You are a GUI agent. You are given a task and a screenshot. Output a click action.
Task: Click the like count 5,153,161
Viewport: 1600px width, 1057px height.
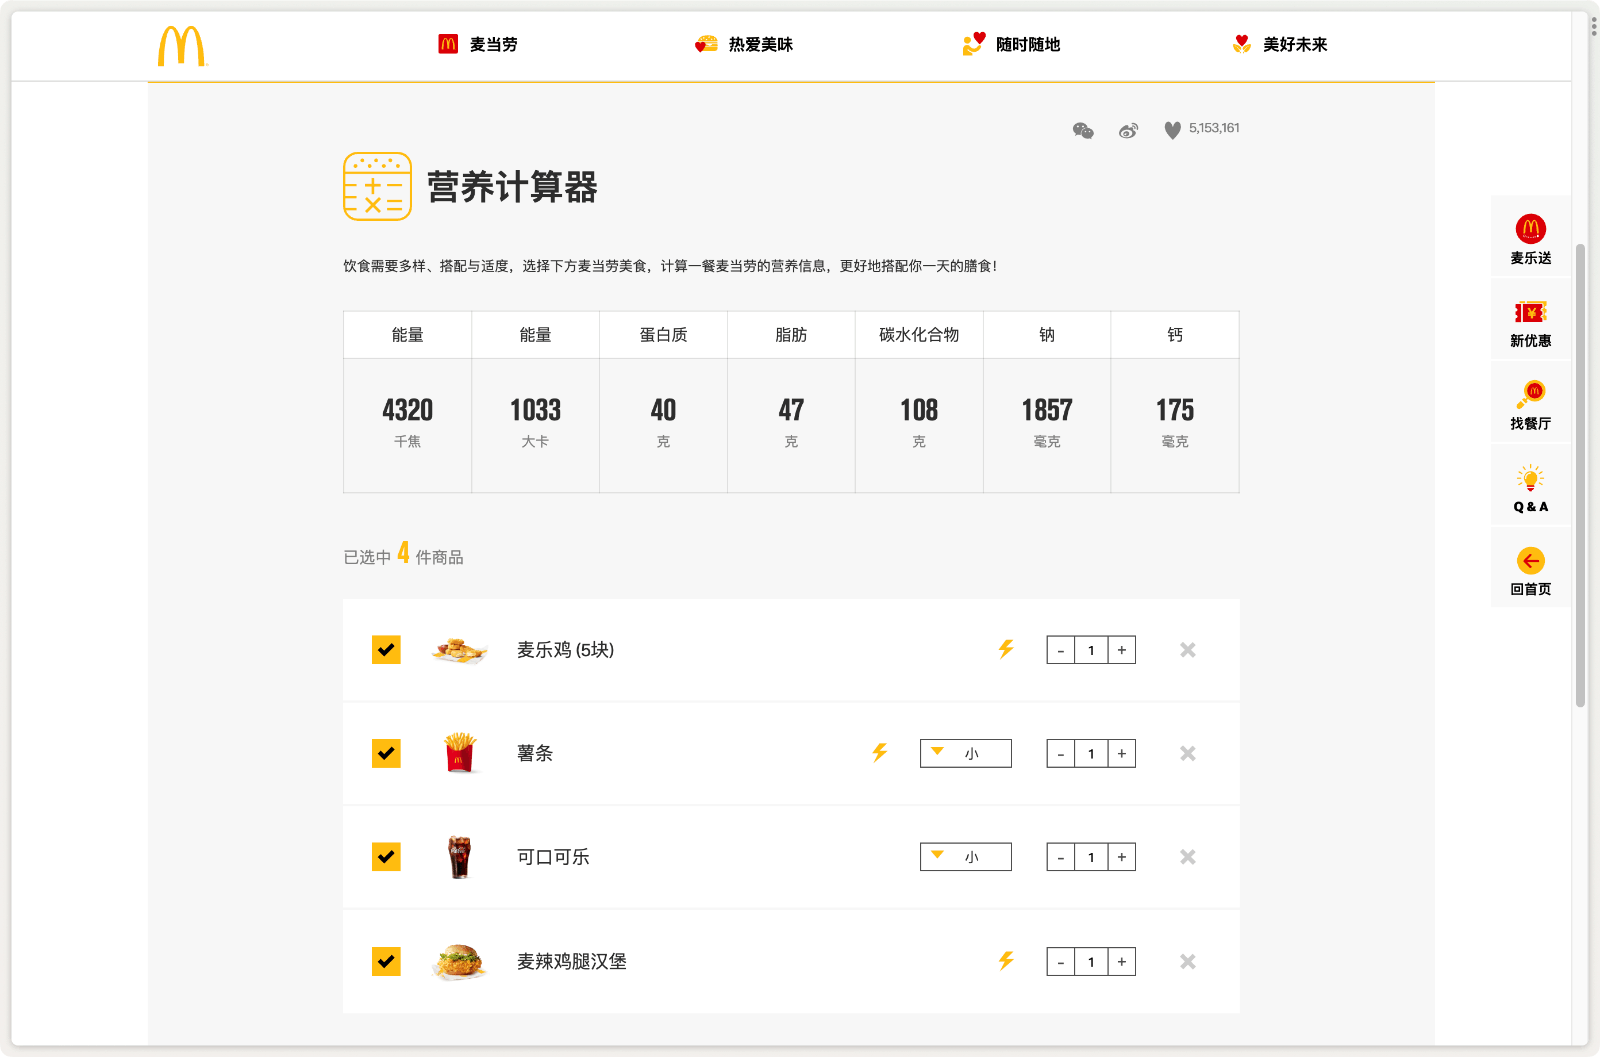point(1214,128)
